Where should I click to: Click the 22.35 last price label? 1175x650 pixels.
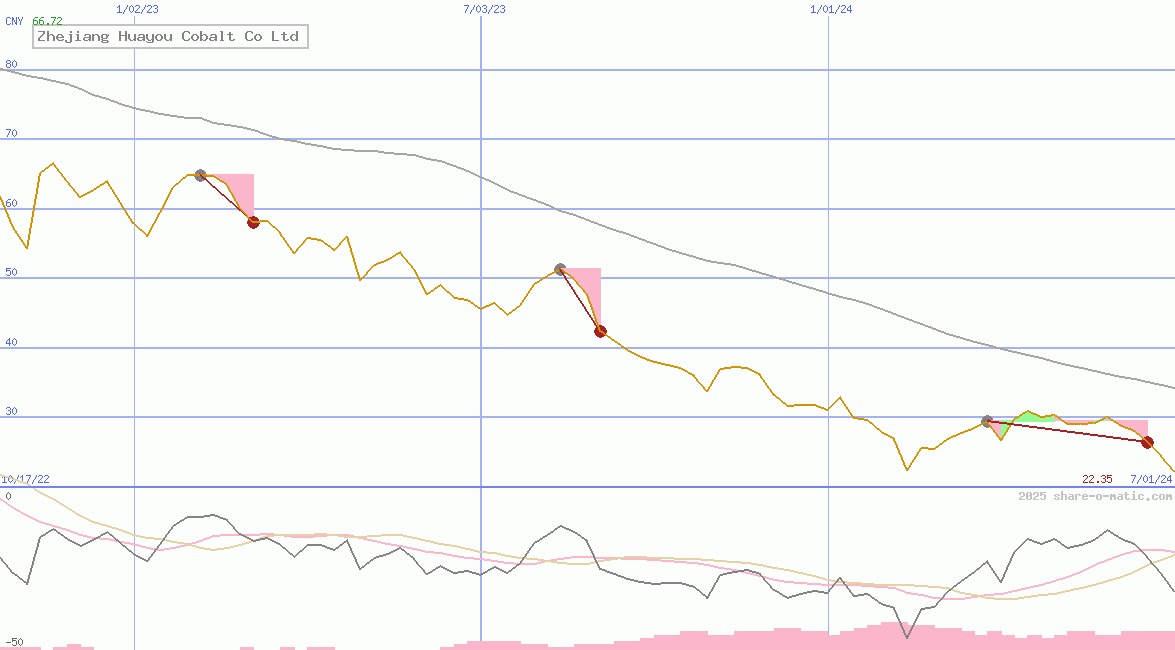point(1097,479)
